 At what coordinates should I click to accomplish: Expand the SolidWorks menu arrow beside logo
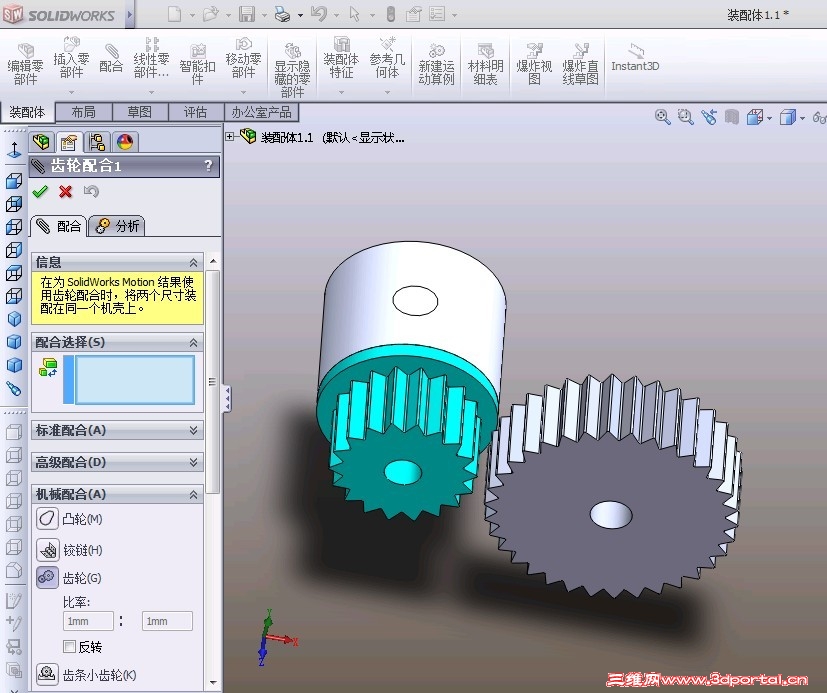click(x=130, y=15)
